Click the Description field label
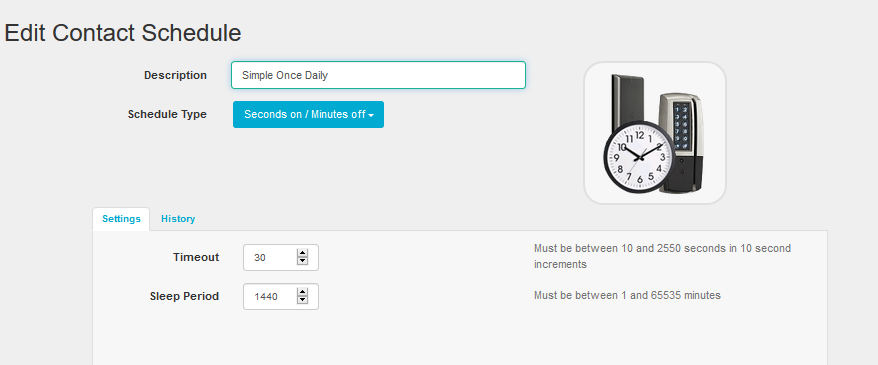878x365 pixels. pos(175,75)
